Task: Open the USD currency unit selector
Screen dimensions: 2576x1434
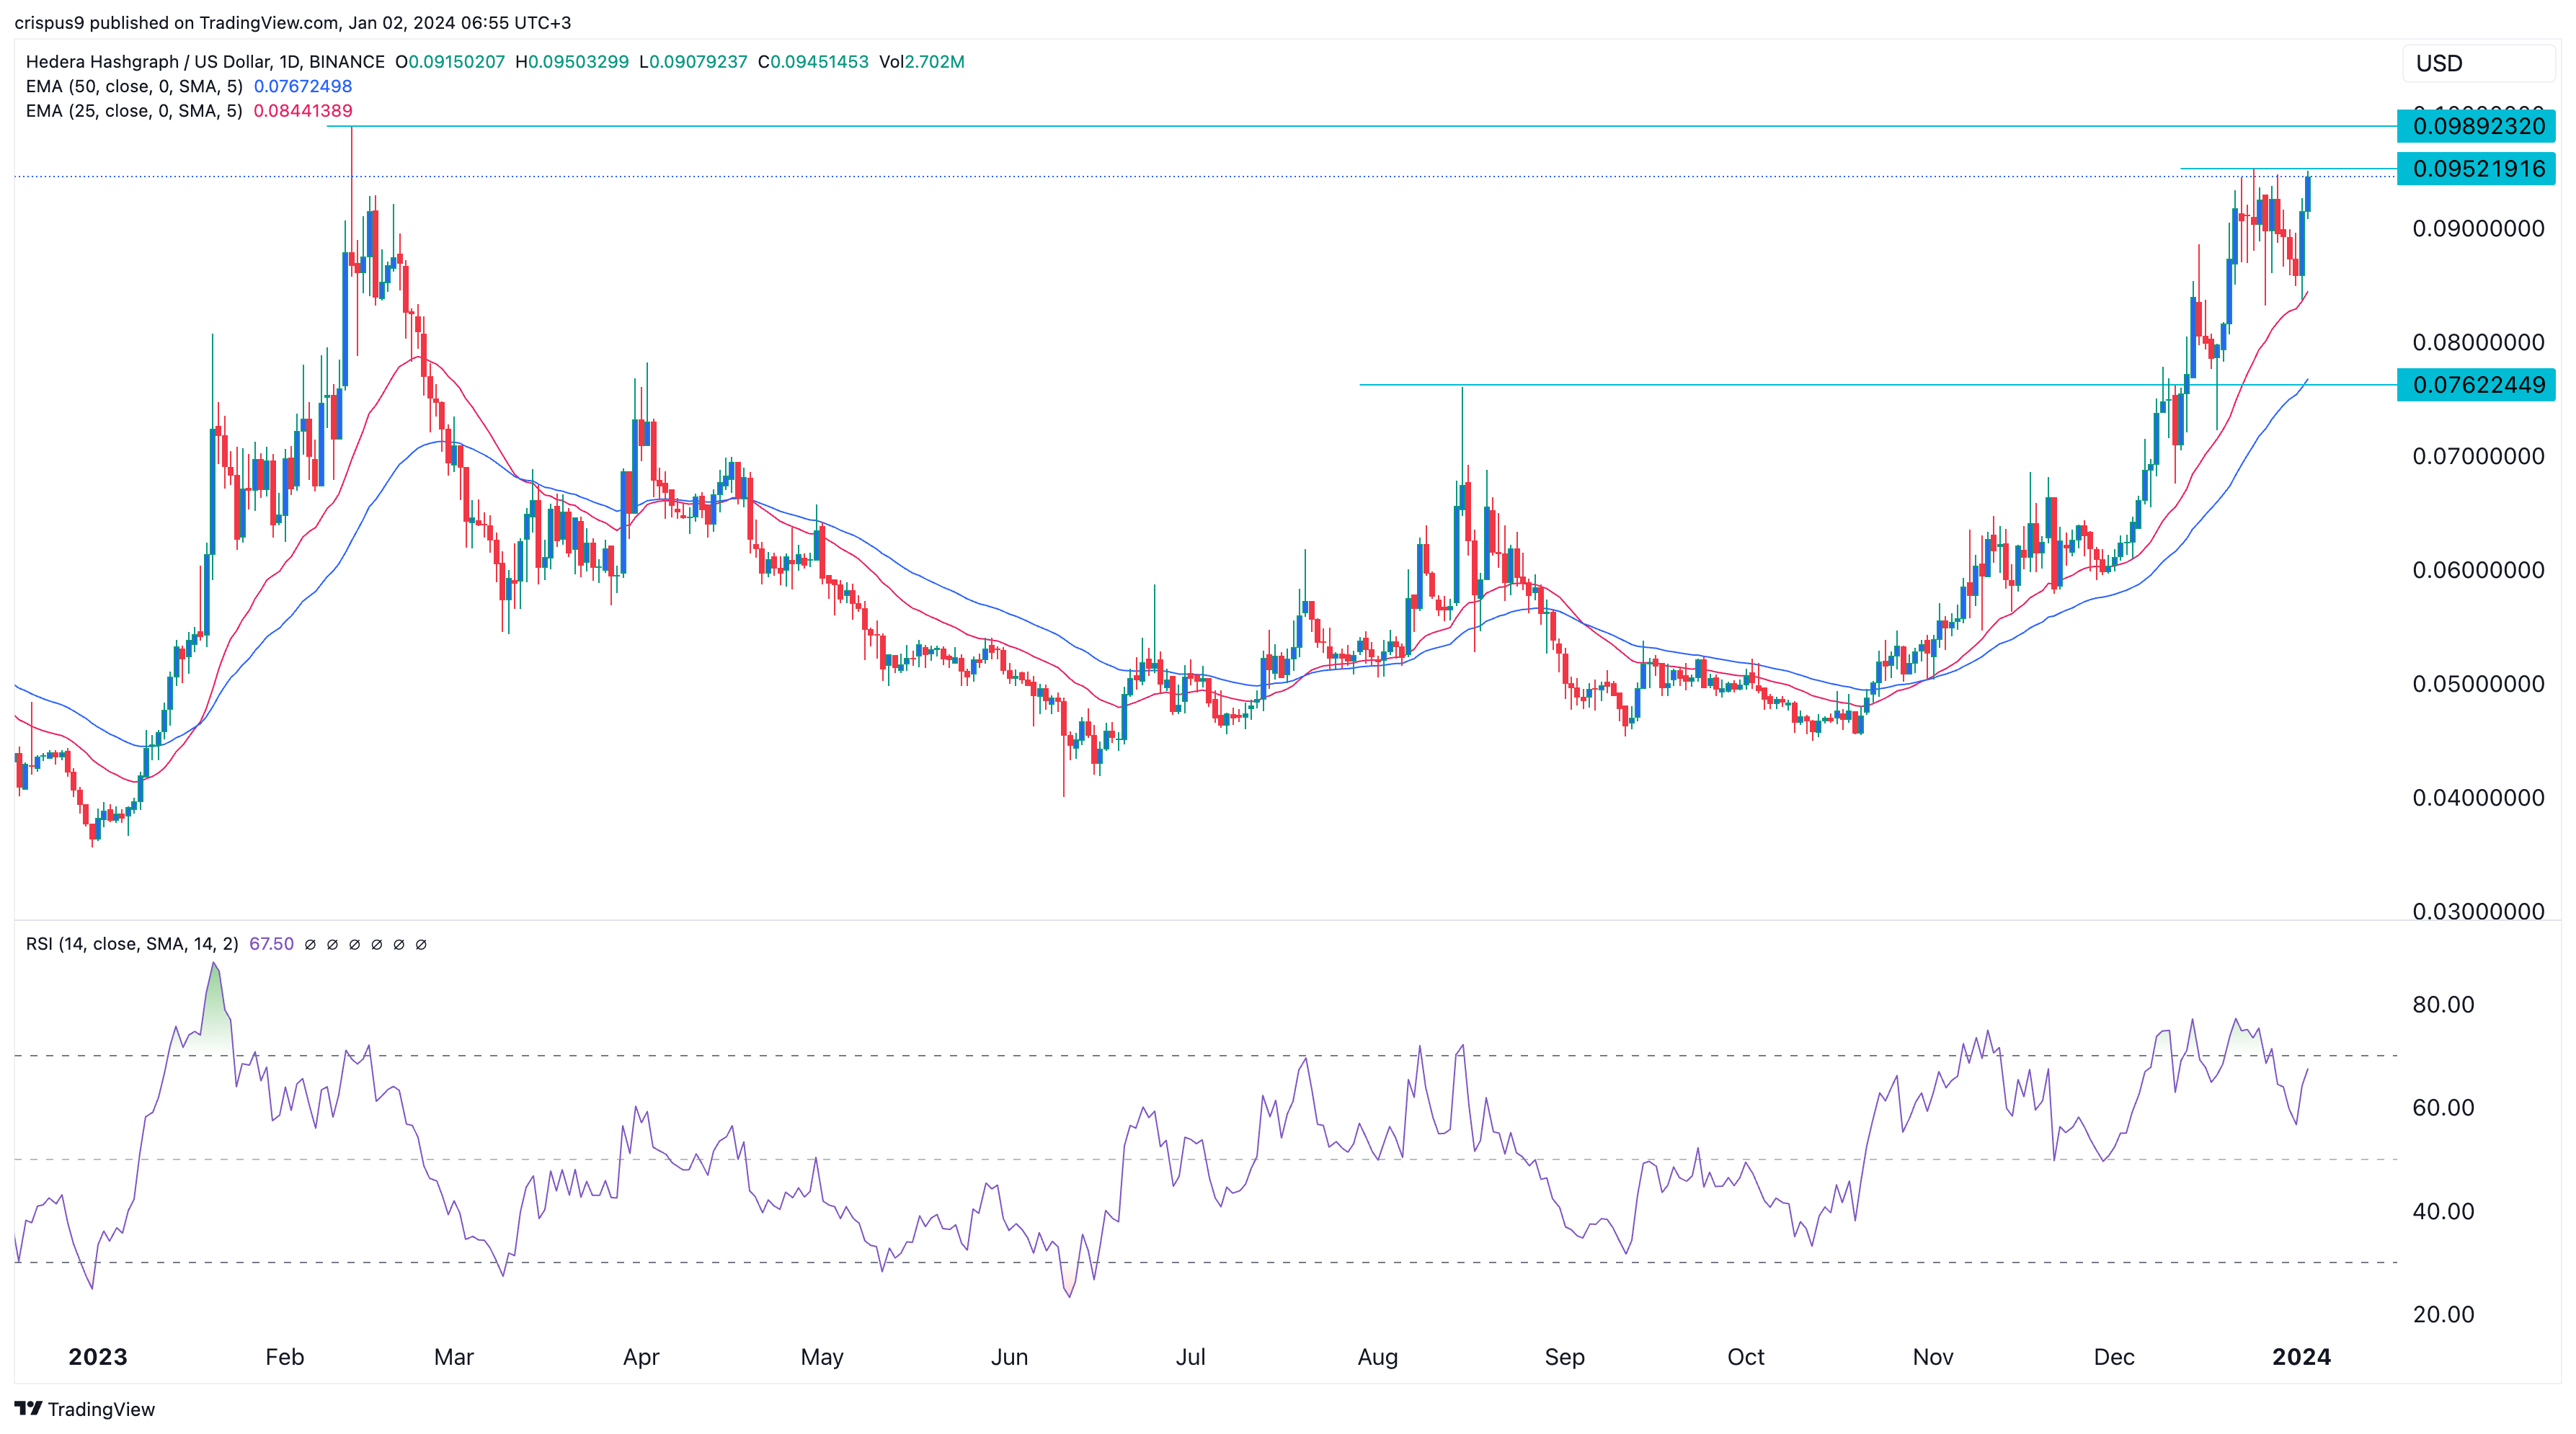Action: [x=2480, y=63]
